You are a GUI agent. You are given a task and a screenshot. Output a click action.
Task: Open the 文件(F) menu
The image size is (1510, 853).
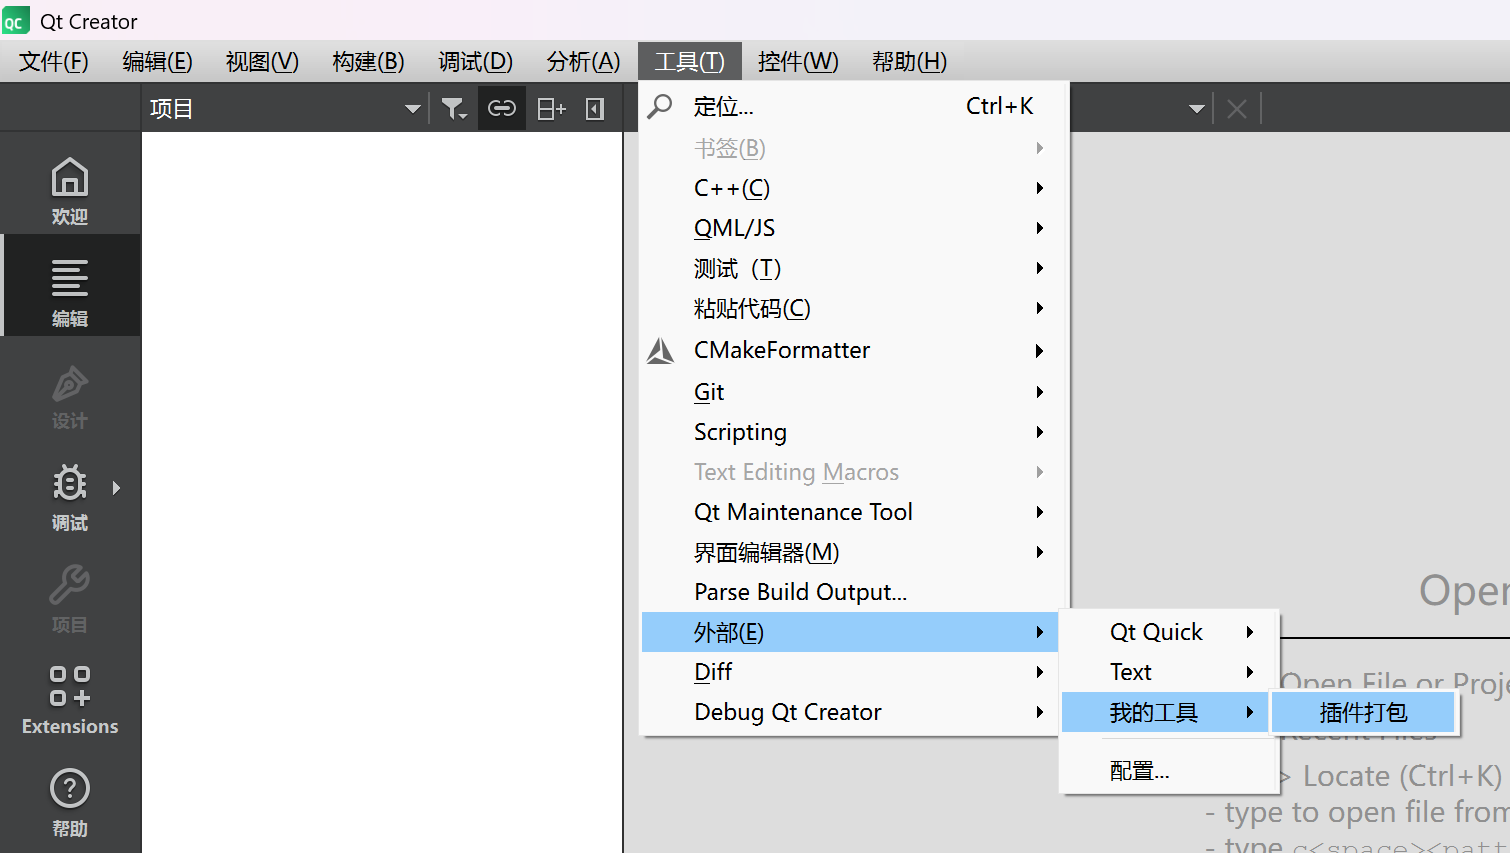(x=54, y=61)
